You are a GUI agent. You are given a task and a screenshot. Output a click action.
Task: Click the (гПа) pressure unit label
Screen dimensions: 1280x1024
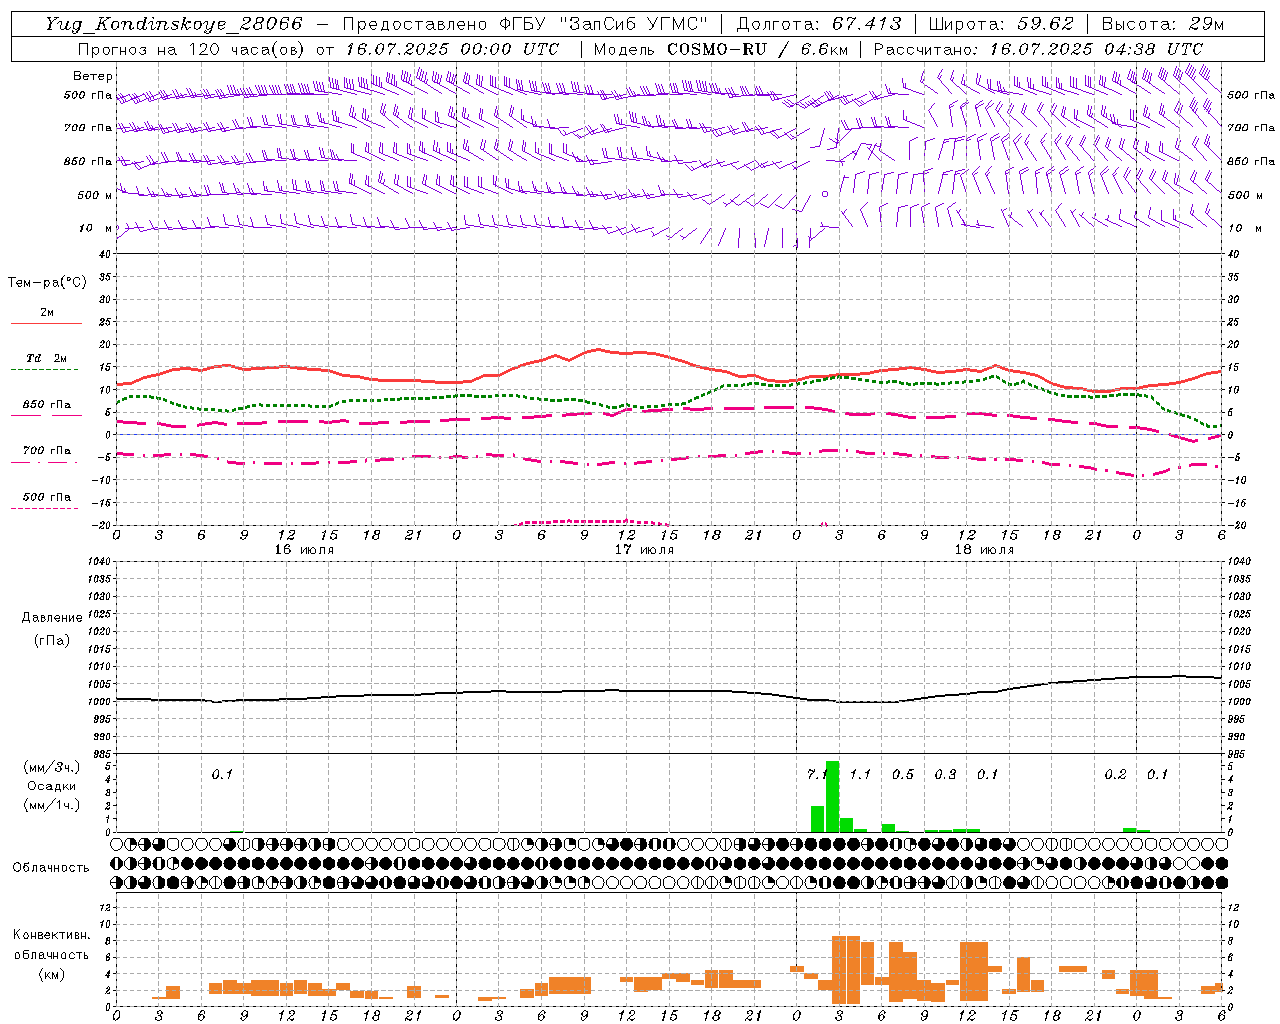(x=52, y=640)
